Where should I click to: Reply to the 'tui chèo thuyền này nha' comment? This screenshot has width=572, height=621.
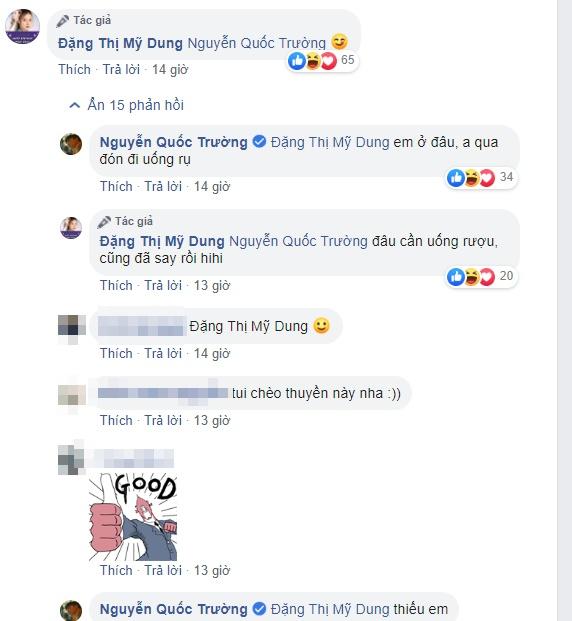(x=163, y=420)
